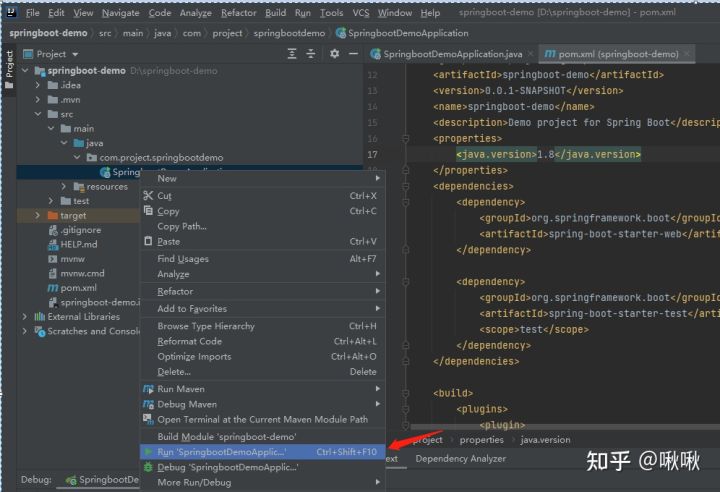Expand External Libraries node

(x=25, y=317)
